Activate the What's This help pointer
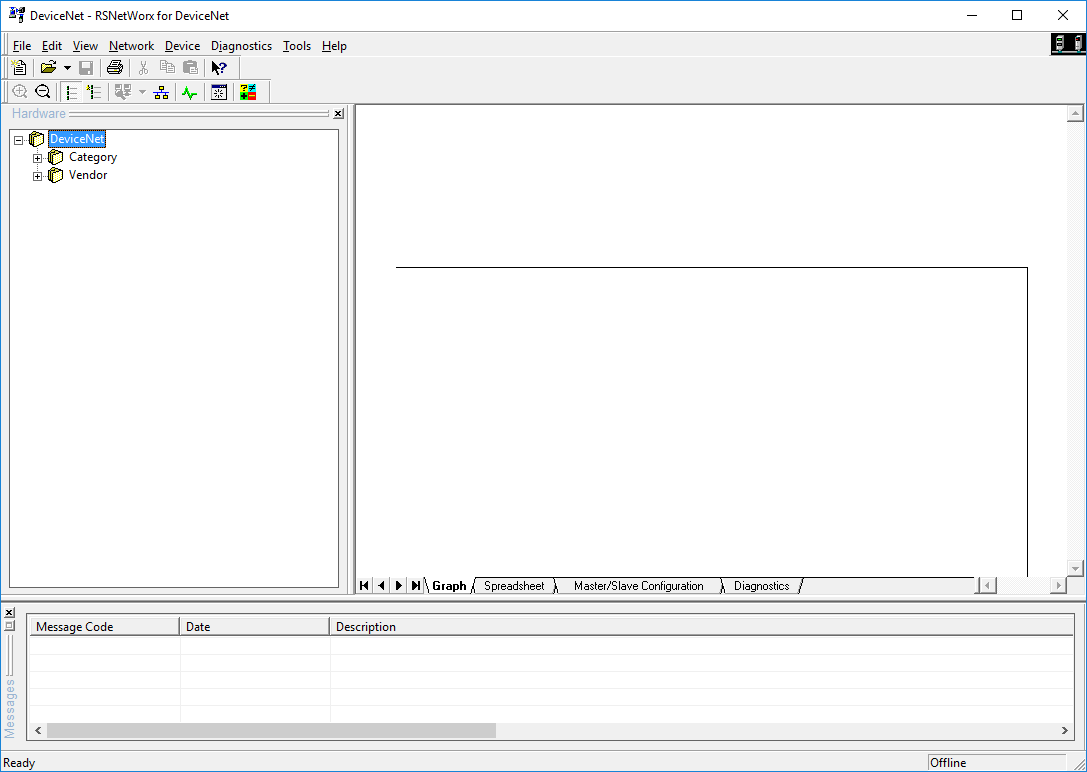 [219, 68]
